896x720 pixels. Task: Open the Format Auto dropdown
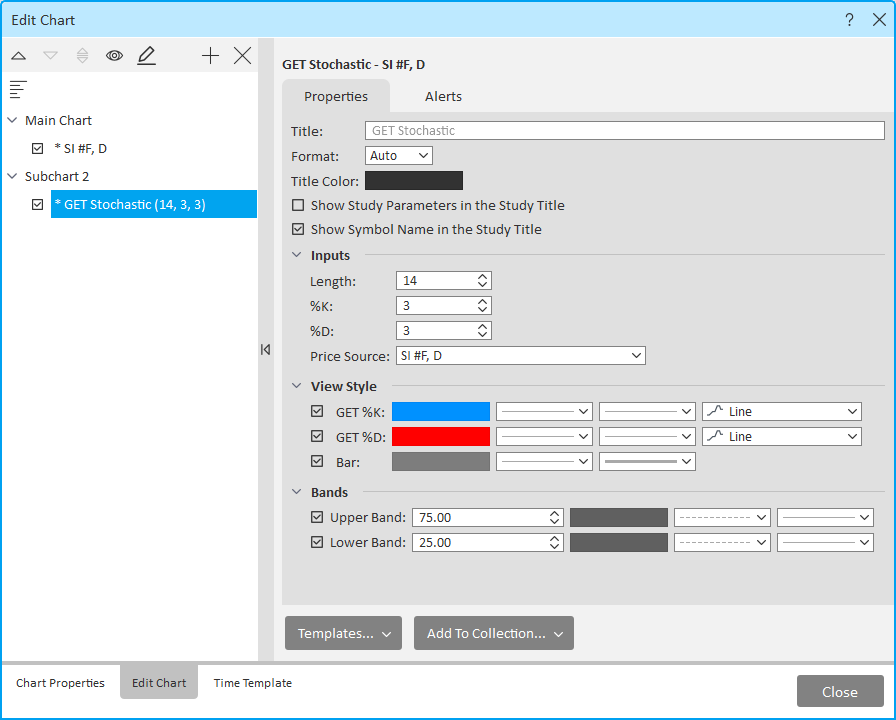399,155
